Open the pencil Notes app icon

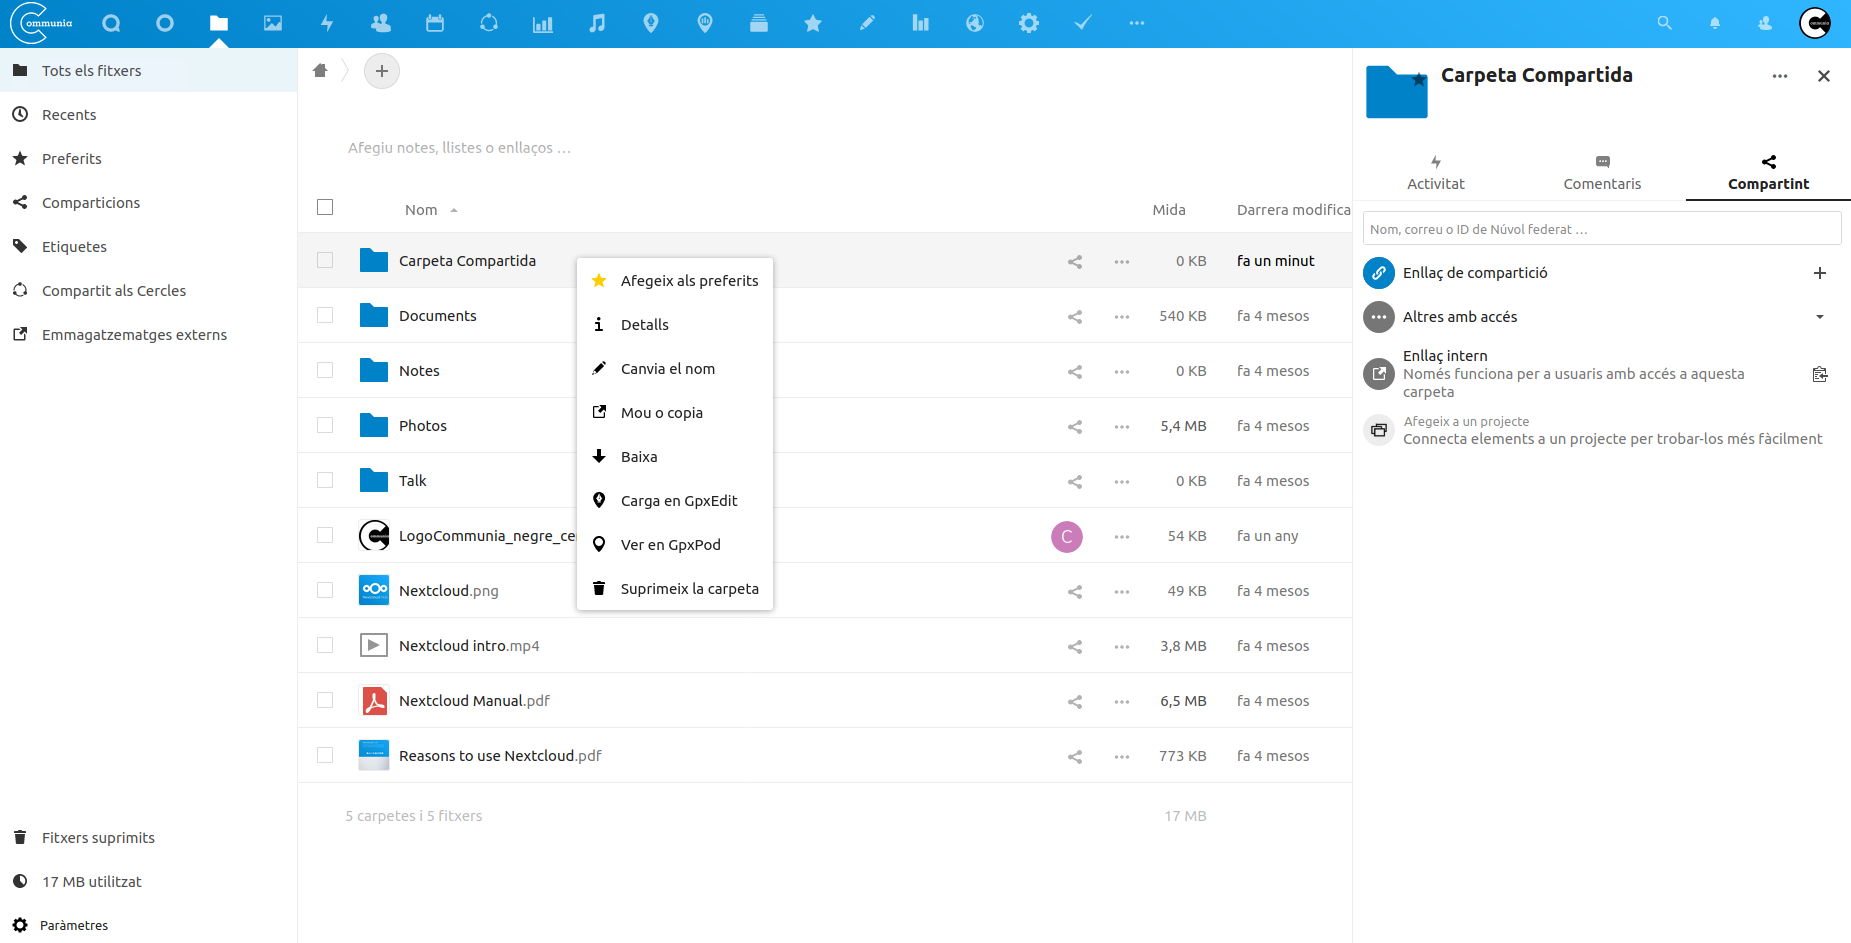click(867, 23)
